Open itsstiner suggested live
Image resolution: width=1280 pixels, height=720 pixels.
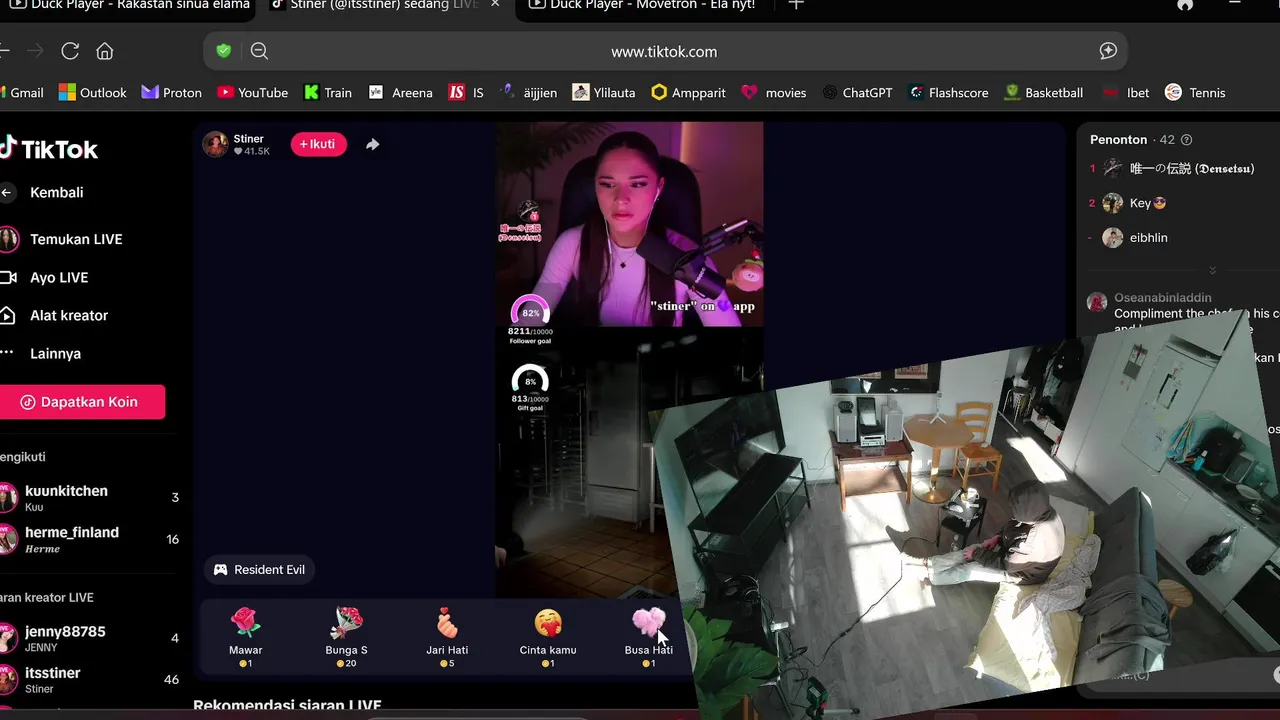[90, 680]
